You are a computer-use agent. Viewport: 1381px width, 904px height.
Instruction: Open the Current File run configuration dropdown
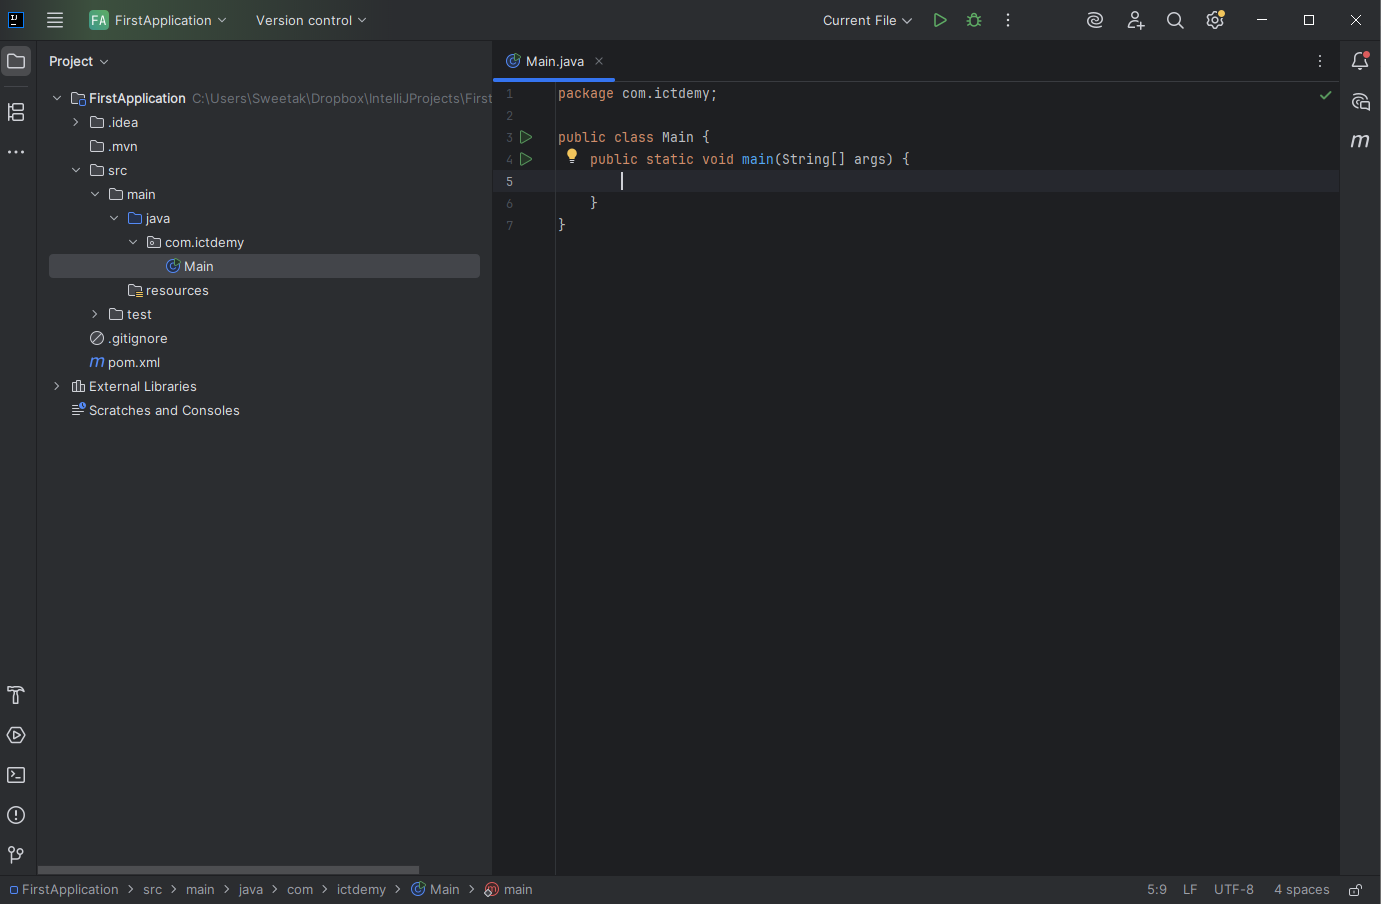coord(867,20)
